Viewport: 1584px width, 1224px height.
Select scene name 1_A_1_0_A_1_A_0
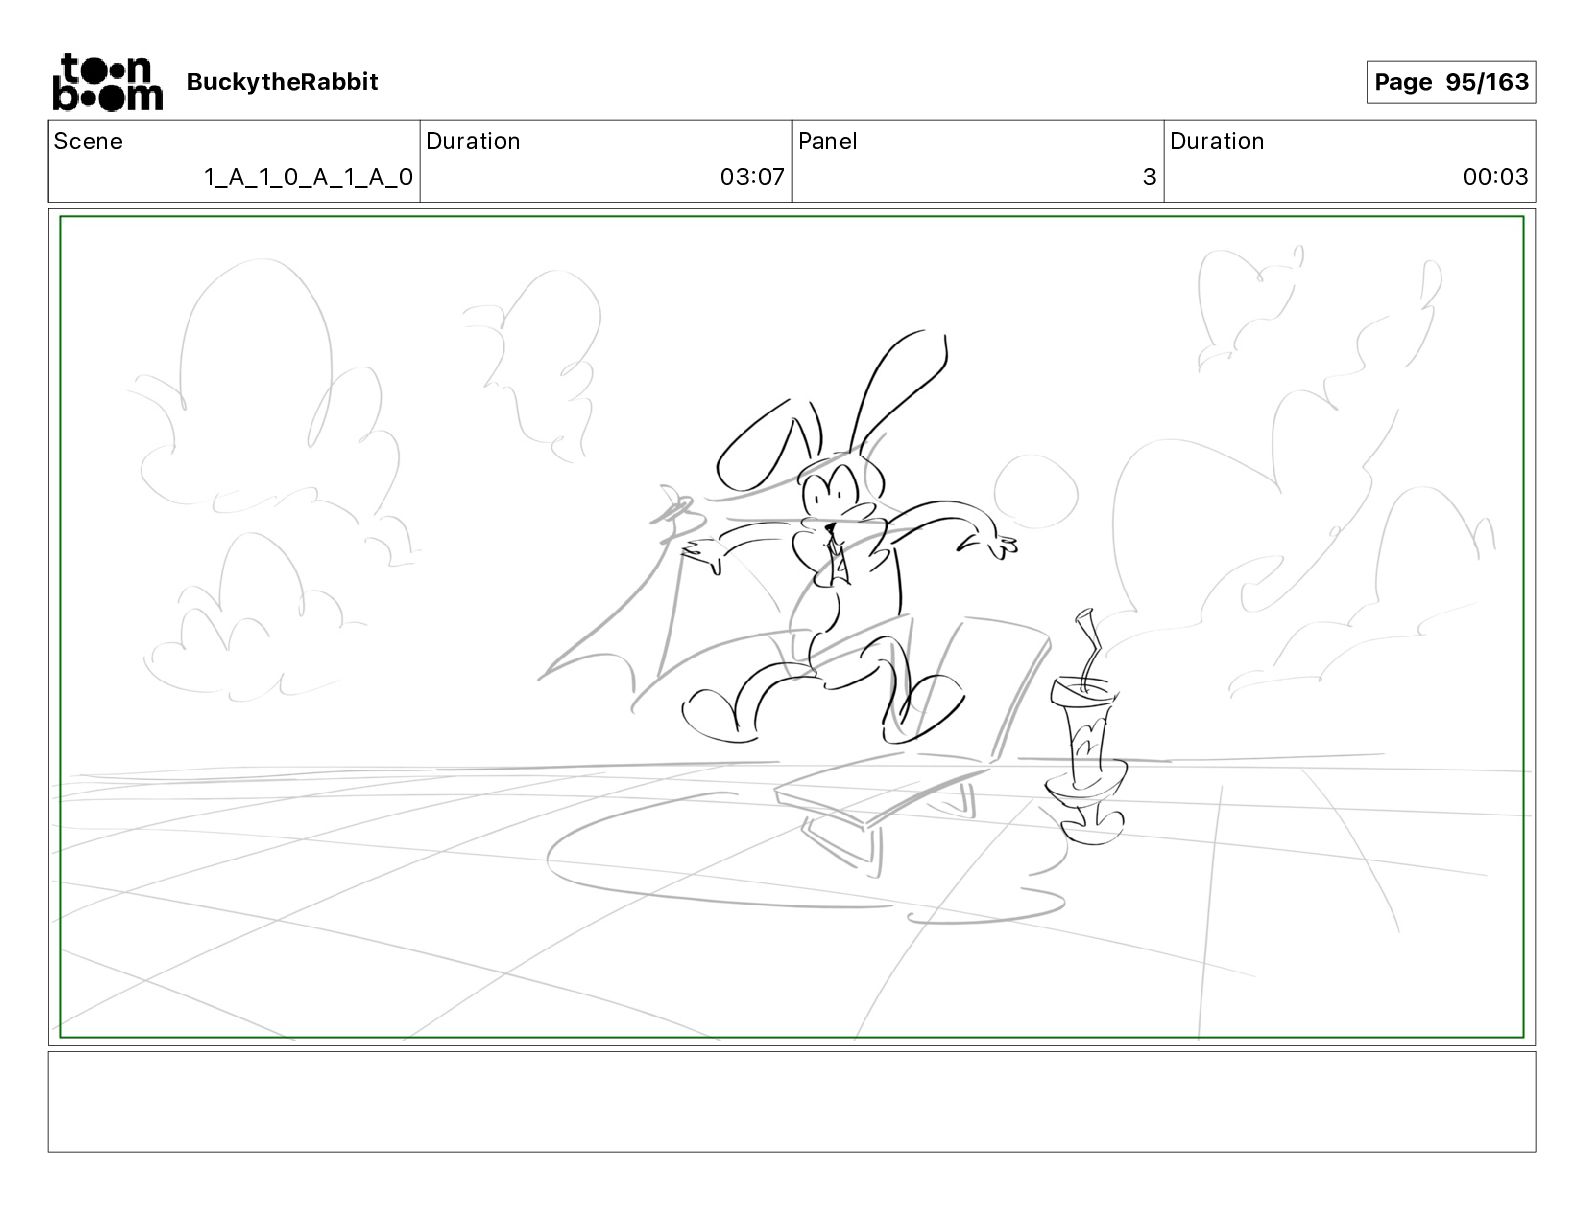point(308,177)
